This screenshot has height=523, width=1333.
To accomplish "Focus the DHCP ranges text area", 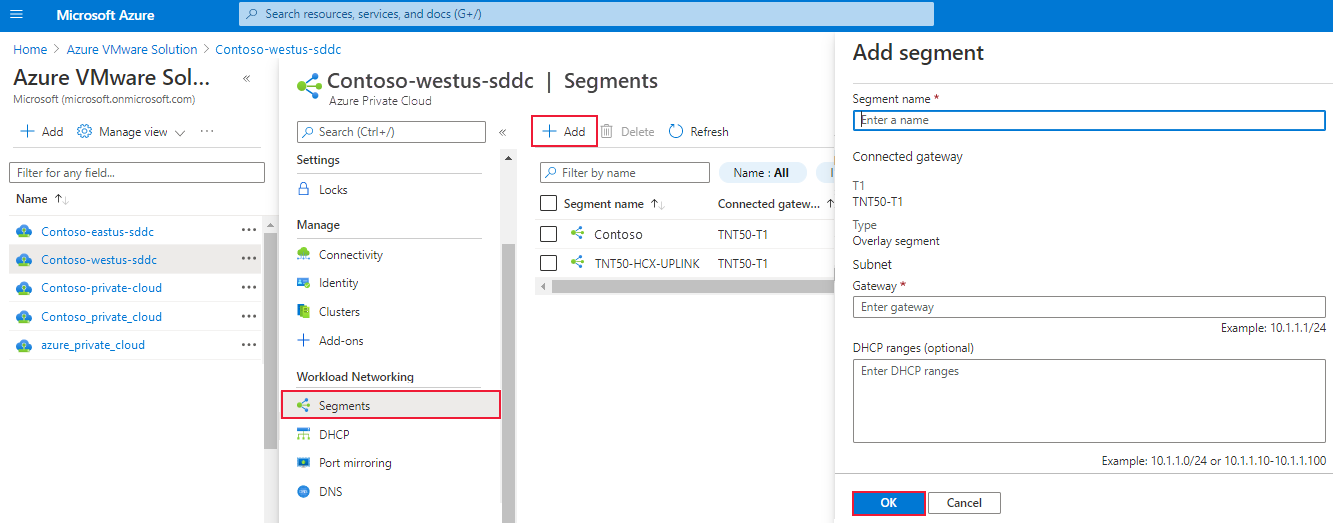I will click(1089, 401).
